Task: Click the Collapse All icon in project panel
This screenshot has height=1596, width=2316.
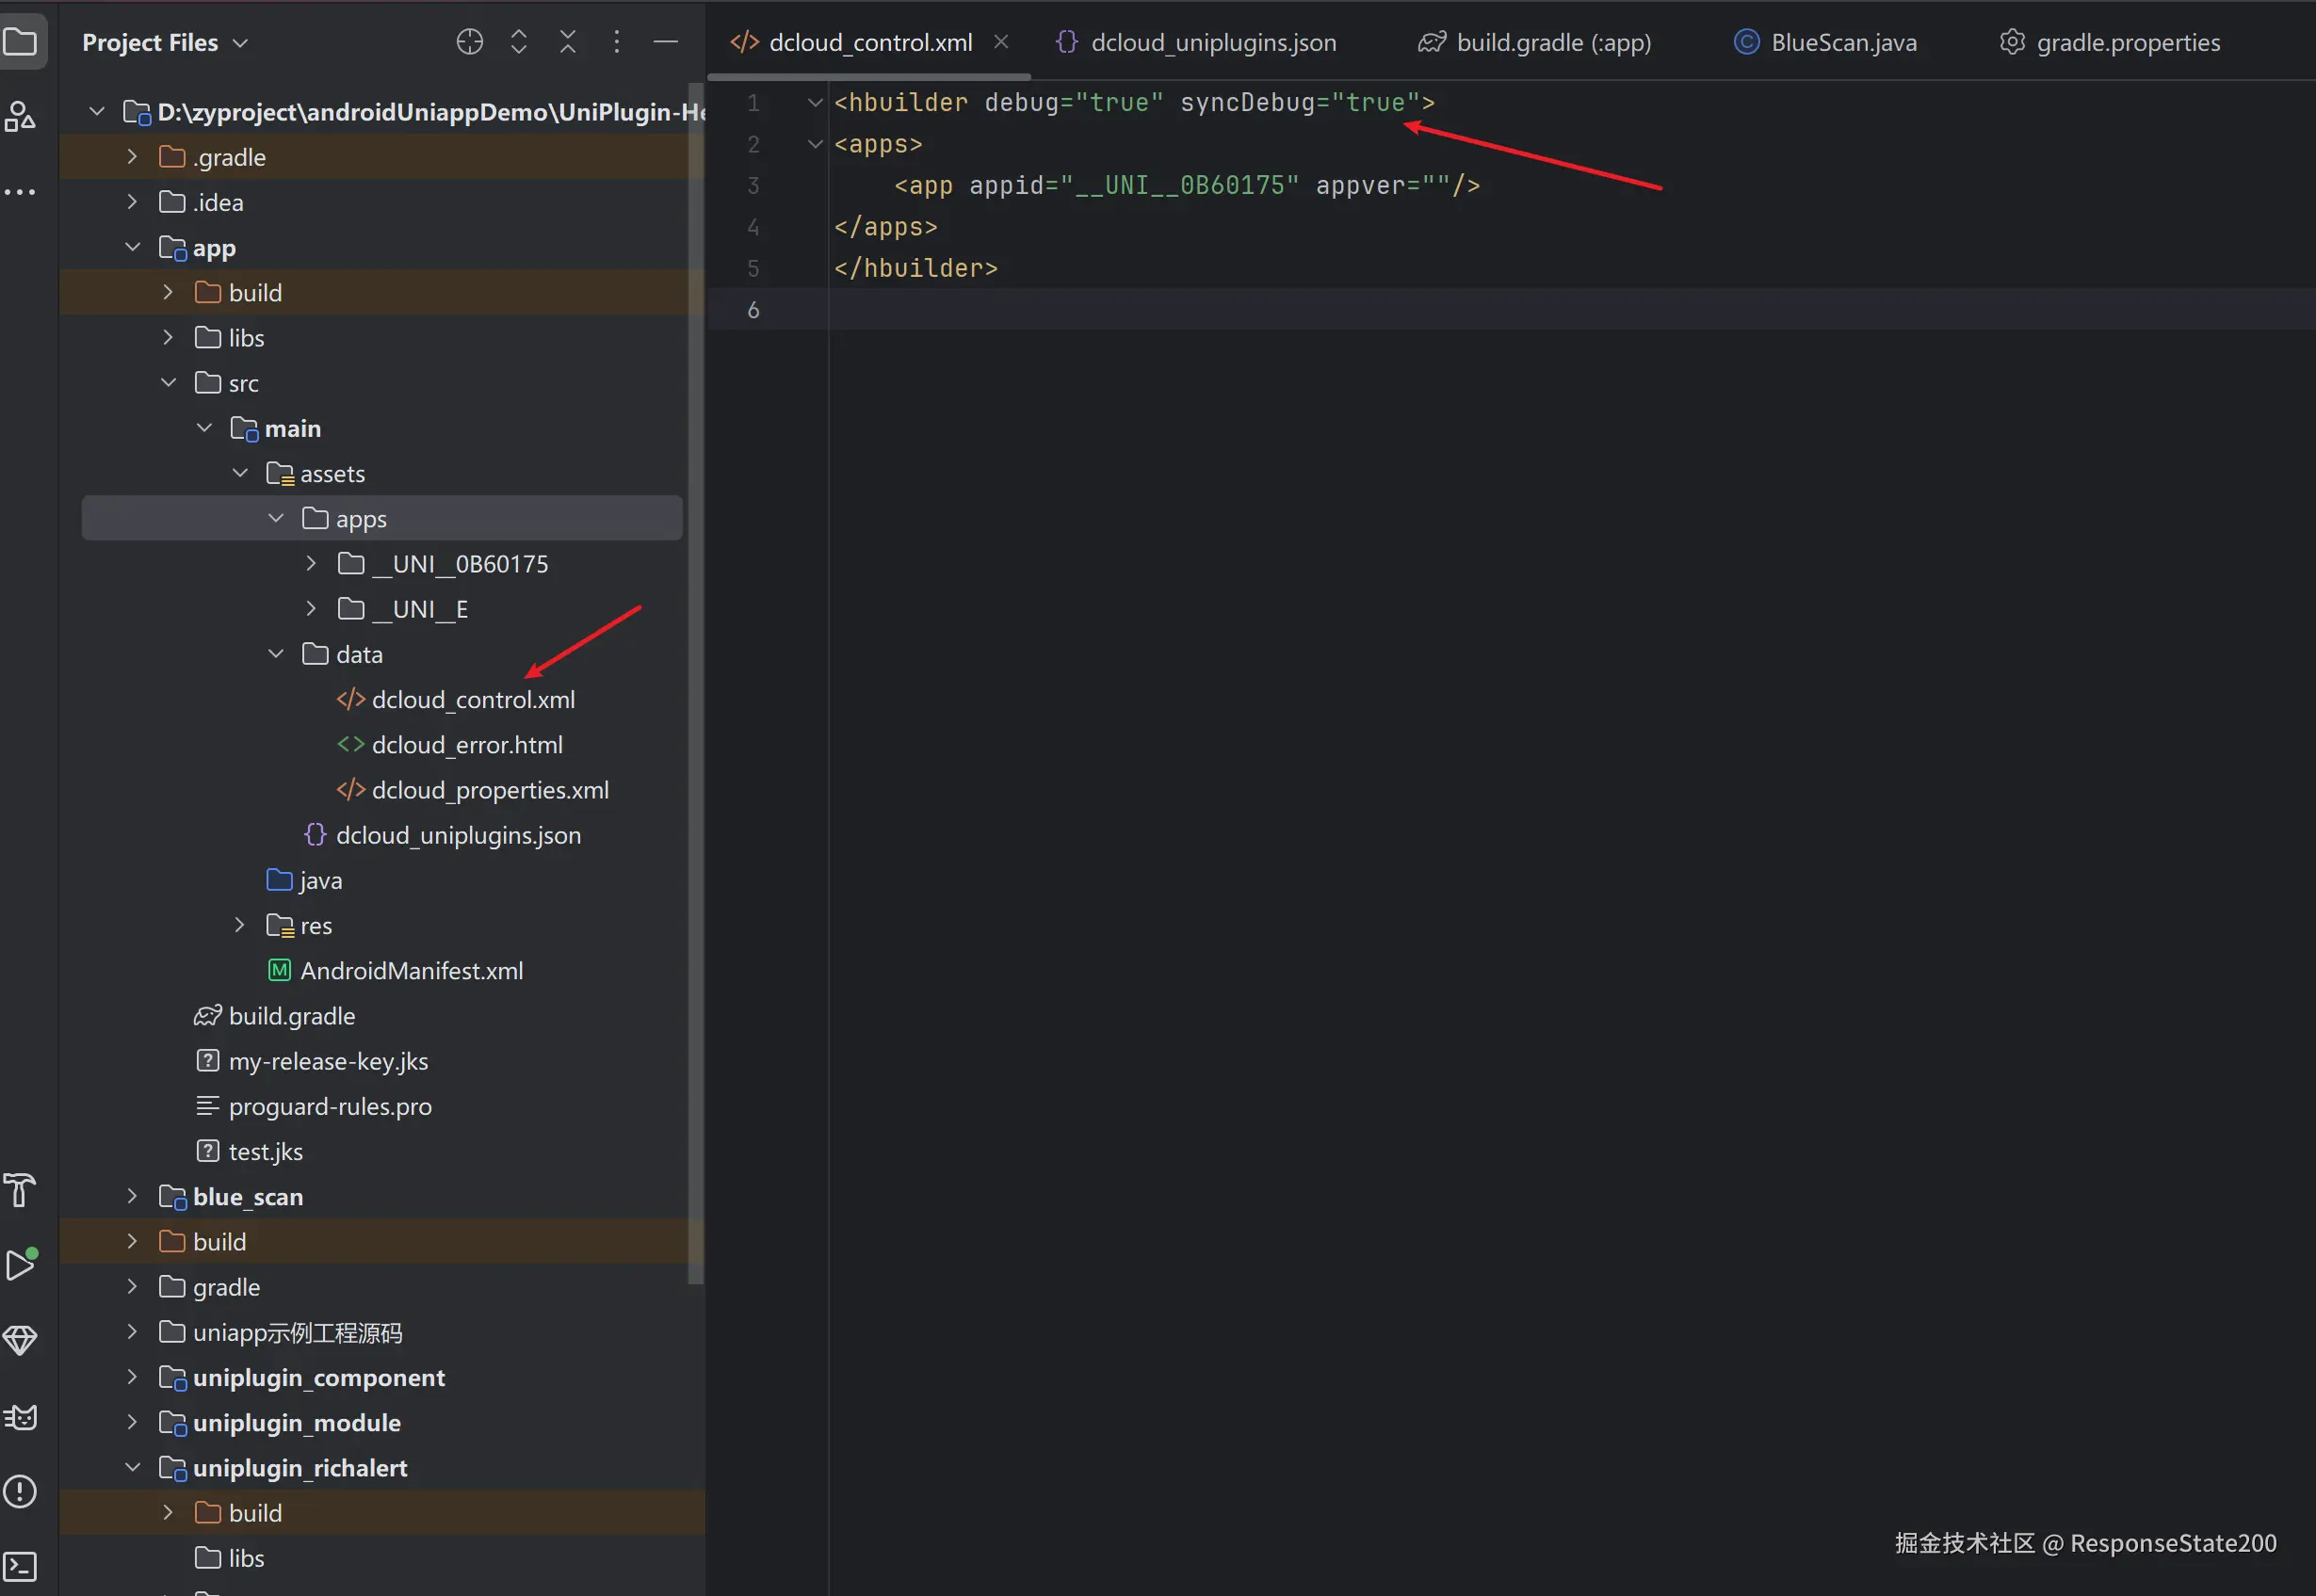Action: click(x=567, y=42)
